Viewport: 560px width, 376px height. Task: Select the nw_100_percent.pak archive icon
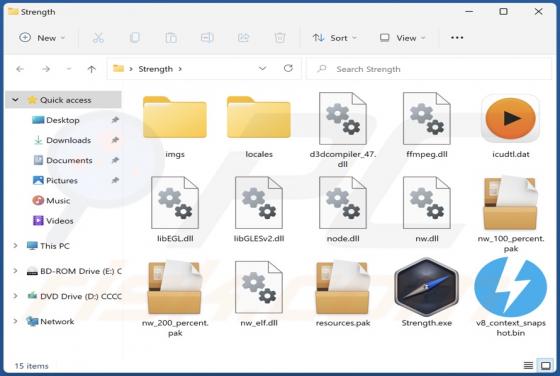point(510,203)
